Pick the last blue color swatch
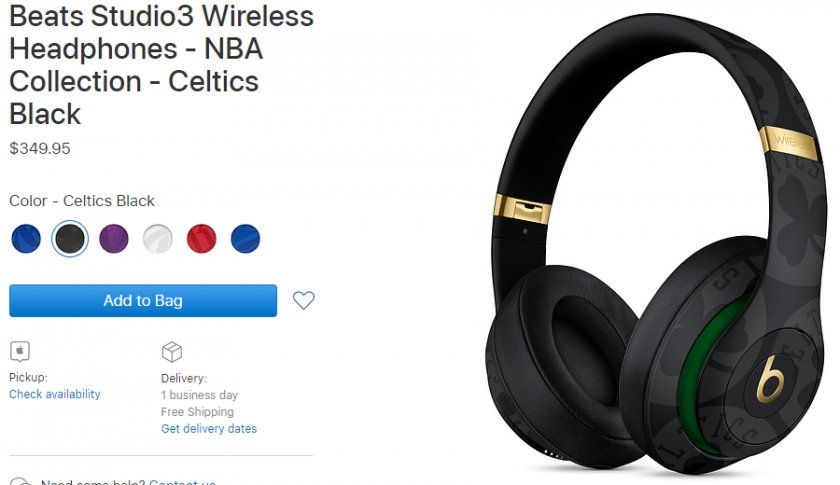This screenshot has width=840, height=485. [x=245, y=238]
